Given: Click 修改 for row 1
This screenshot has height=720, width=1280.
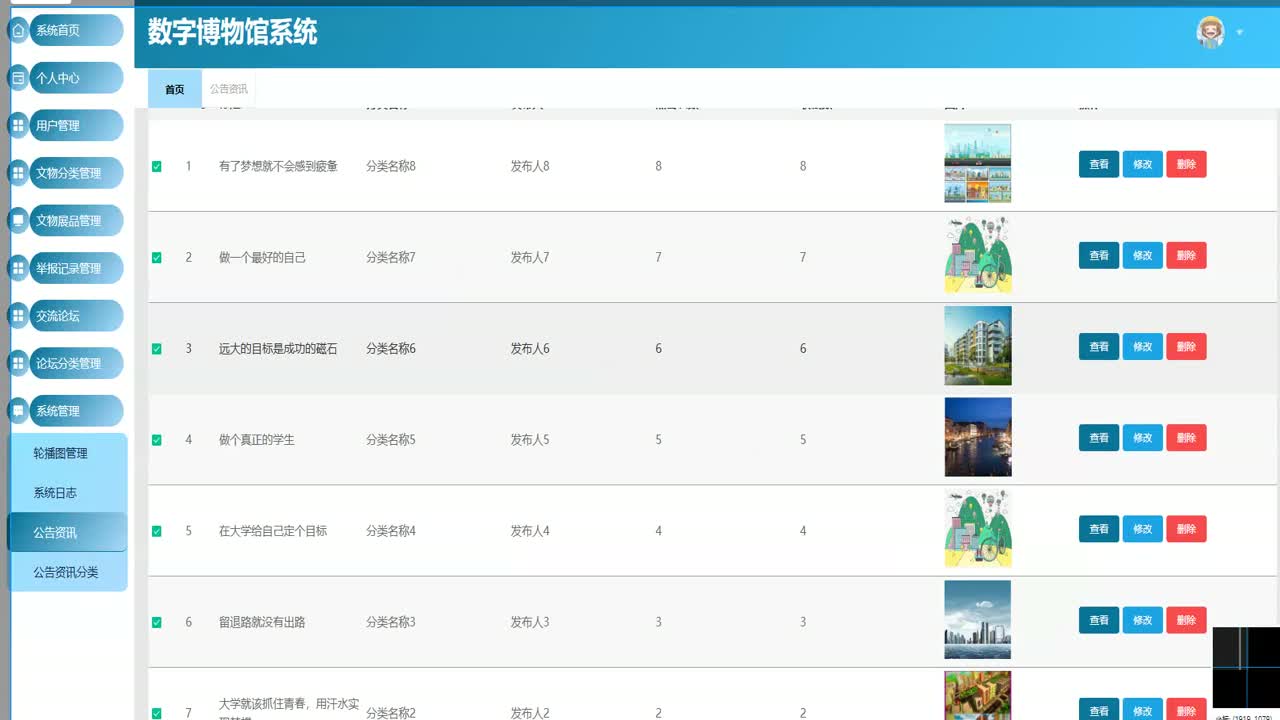Looking at the screenshot, I should (1143, 164).
